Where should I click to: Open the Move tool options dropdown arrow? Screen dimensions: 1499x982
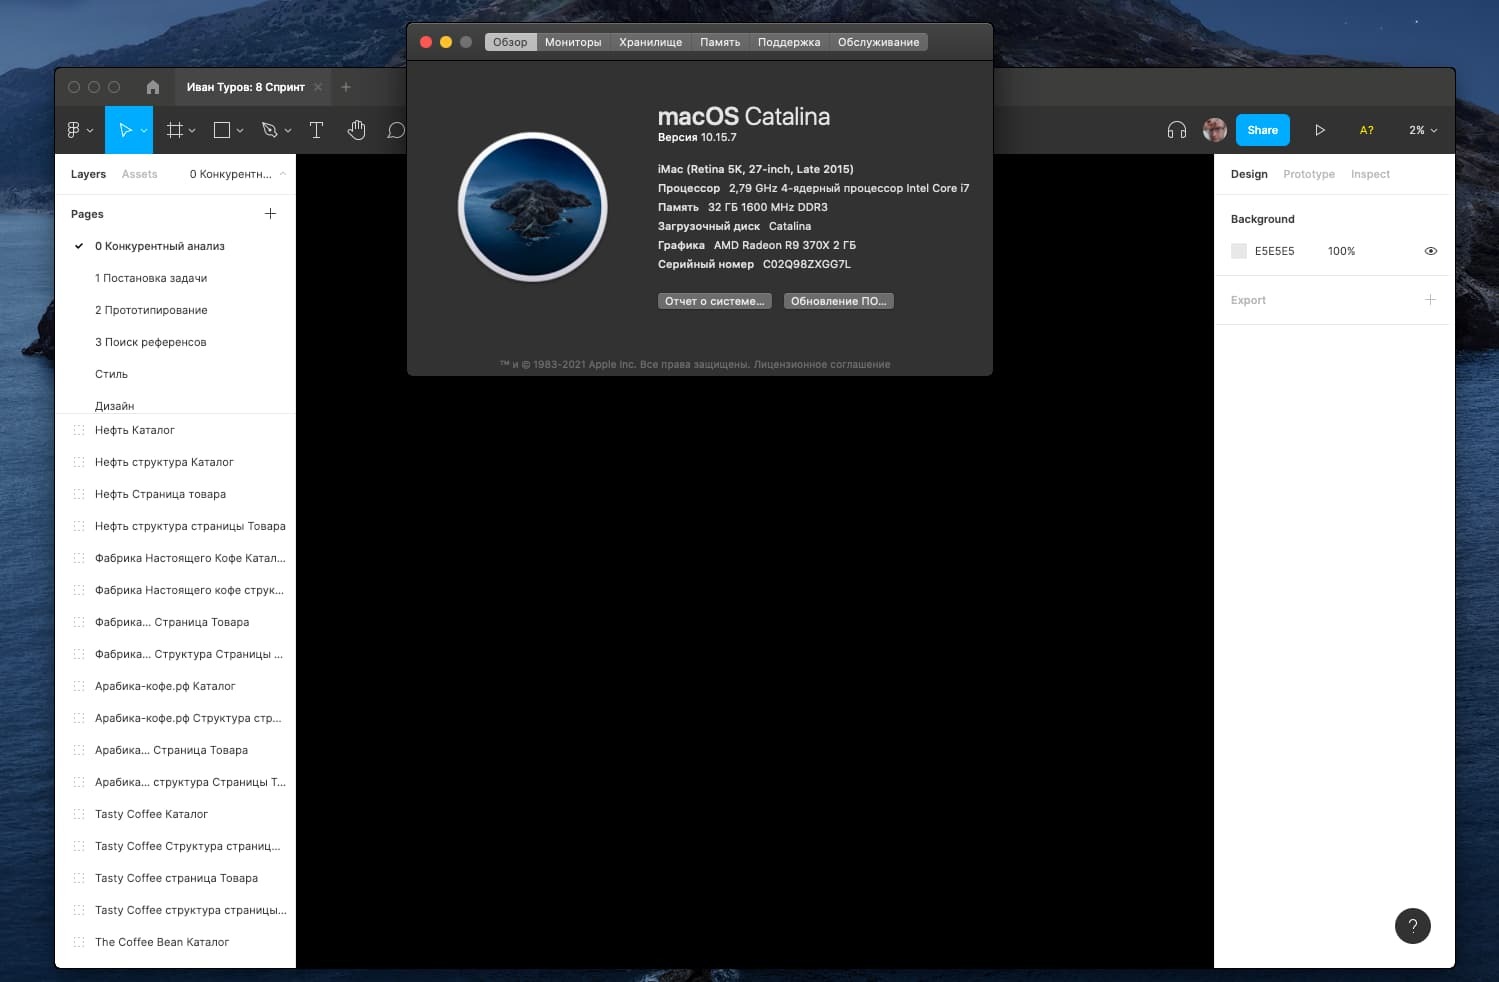pos(144,131)
